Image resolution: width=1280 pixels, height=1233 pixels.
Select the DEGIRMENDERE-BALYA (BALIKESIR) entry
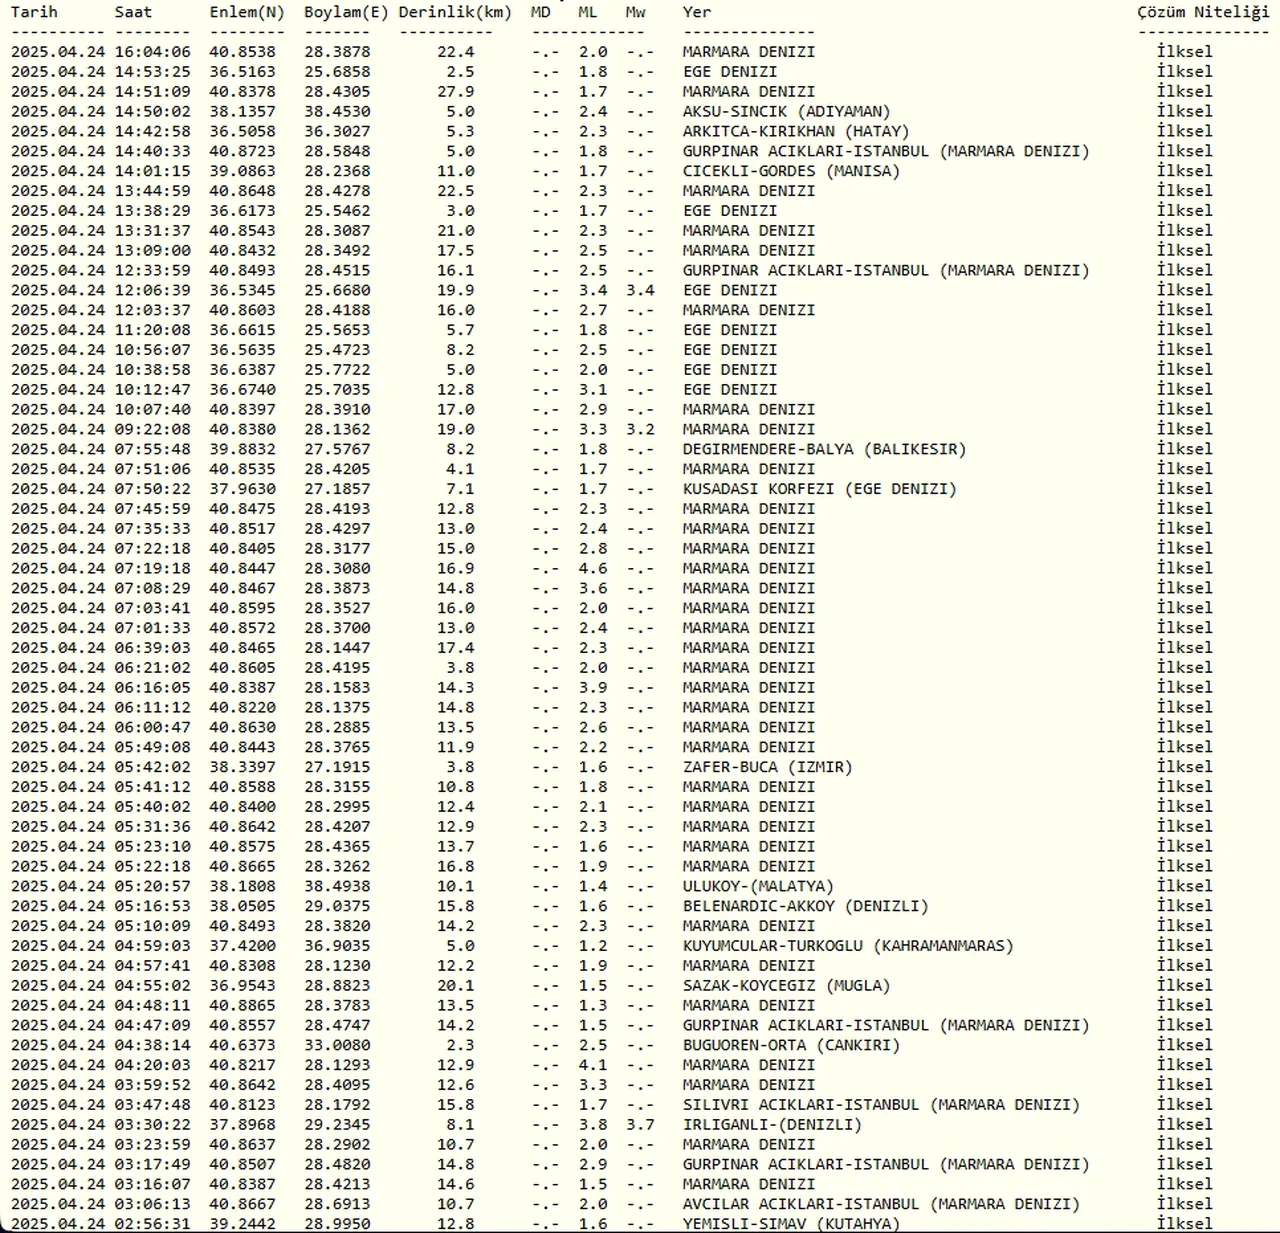tap(824, 449)
